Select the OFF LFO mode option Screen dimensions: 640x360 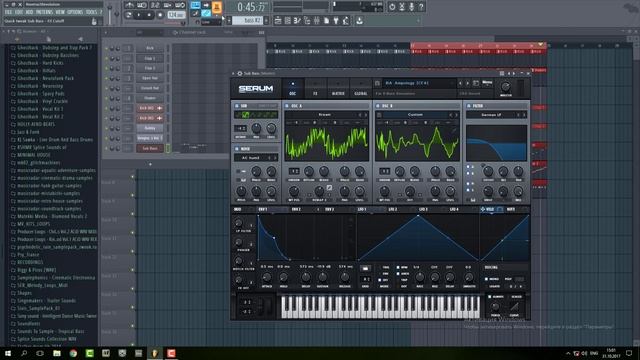click(x=380, y=280)
